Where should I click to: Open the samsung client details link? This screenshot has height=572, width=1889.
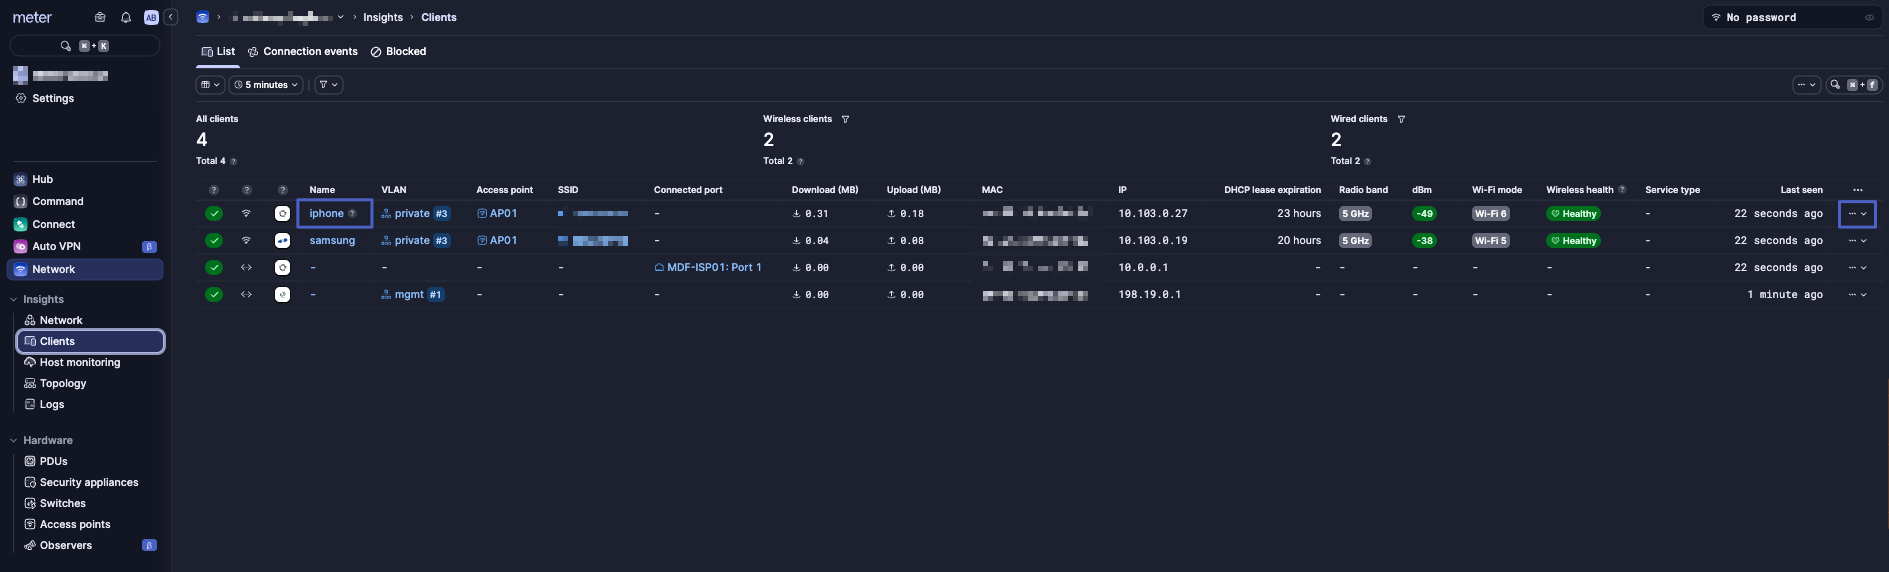pos(332,241)
